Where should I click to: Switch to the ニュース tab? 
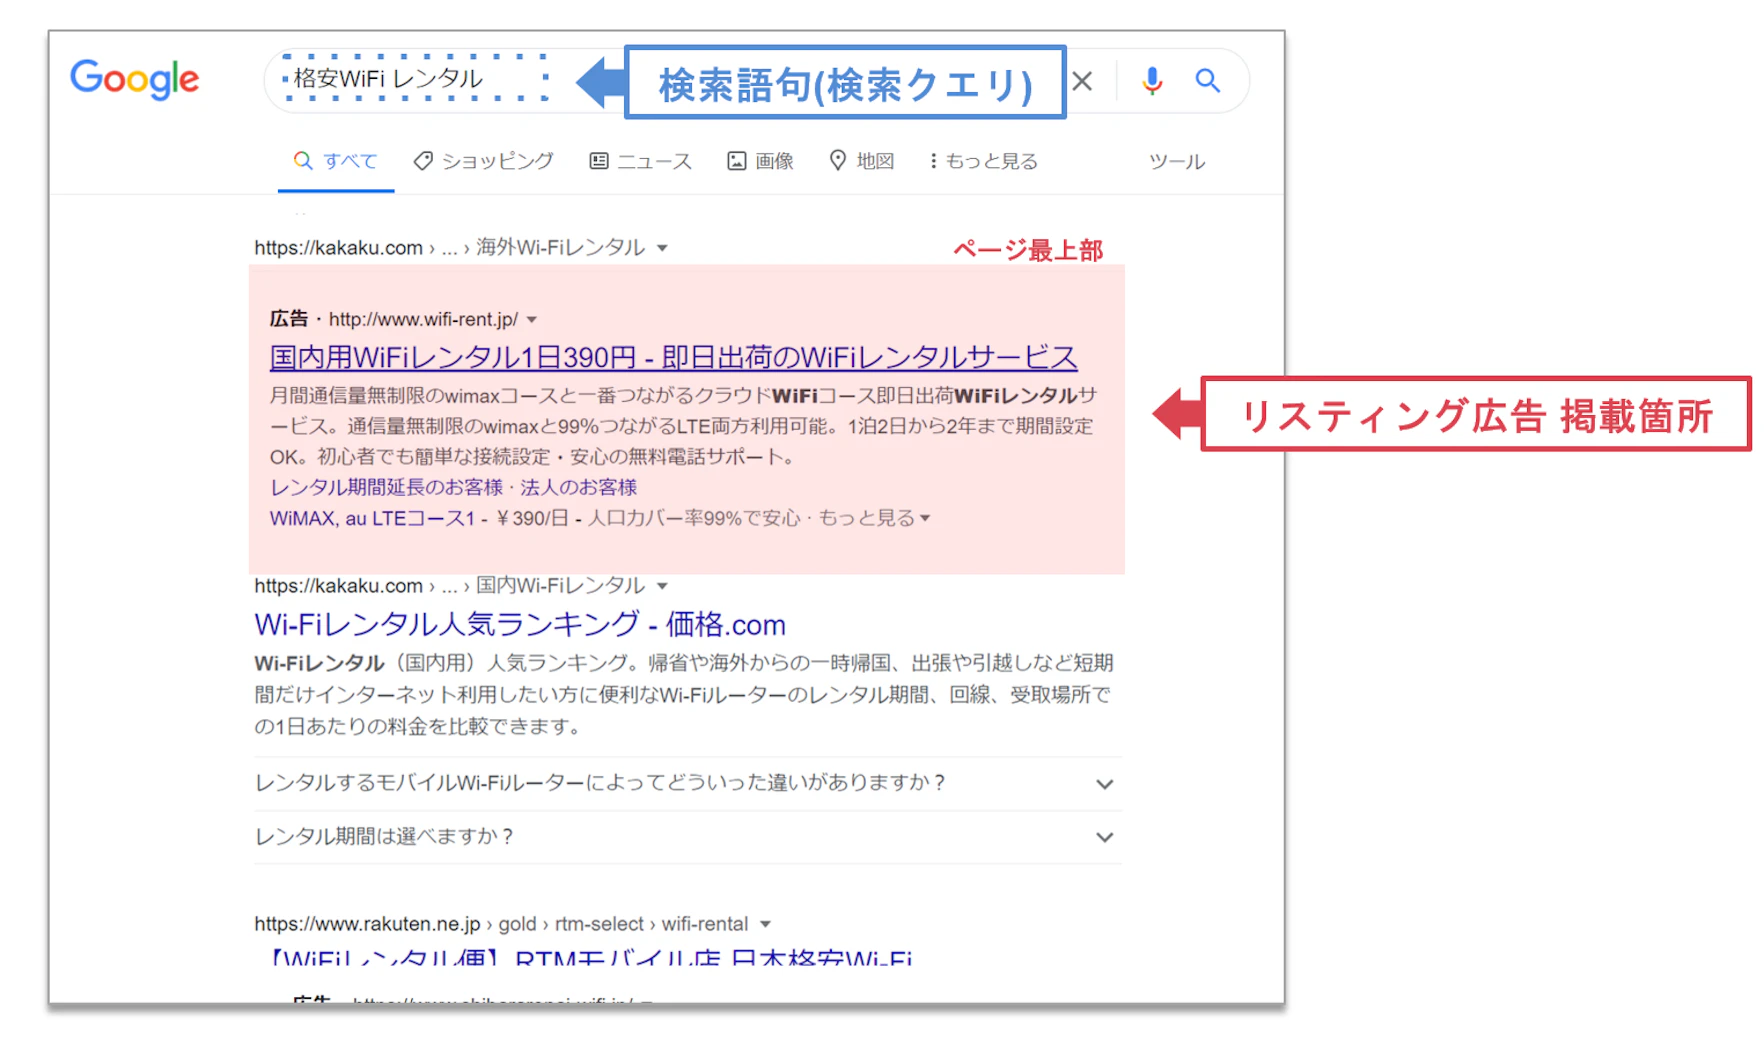click(641, 161)
